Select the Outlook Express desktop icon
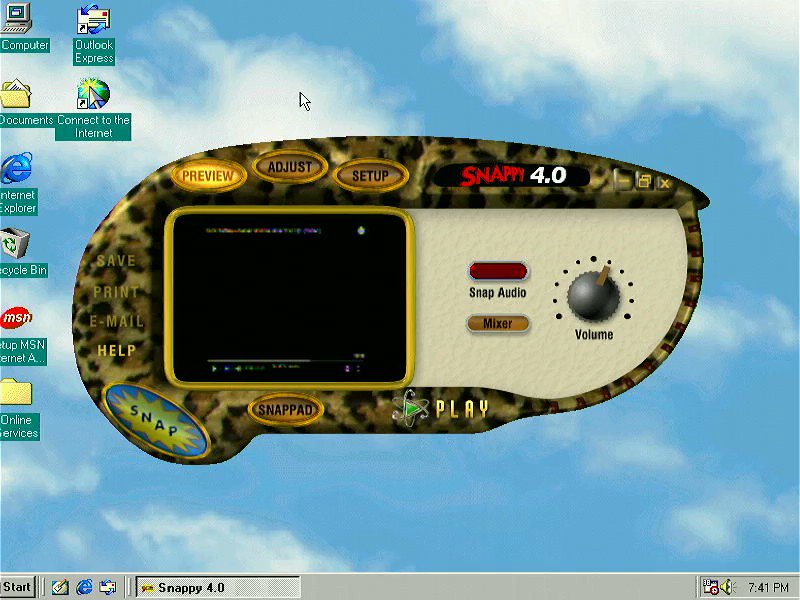Screen dimensions: 800x600 94,34
